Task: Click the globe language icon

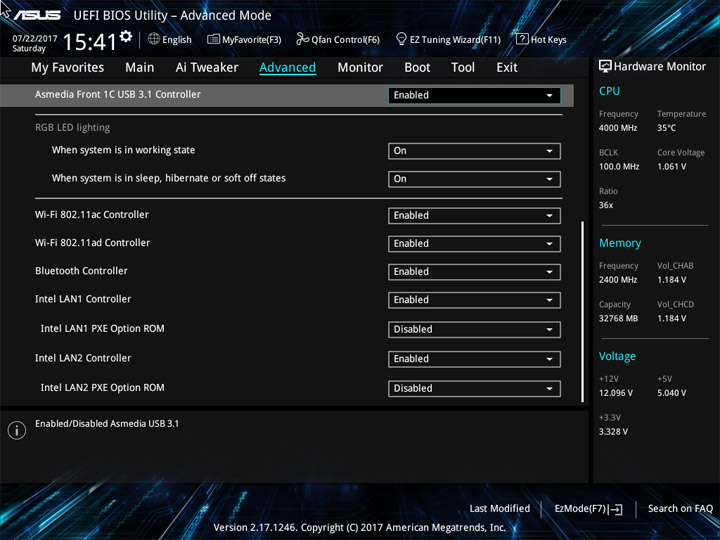Action: pyautogui.click(x=154, y=39)
